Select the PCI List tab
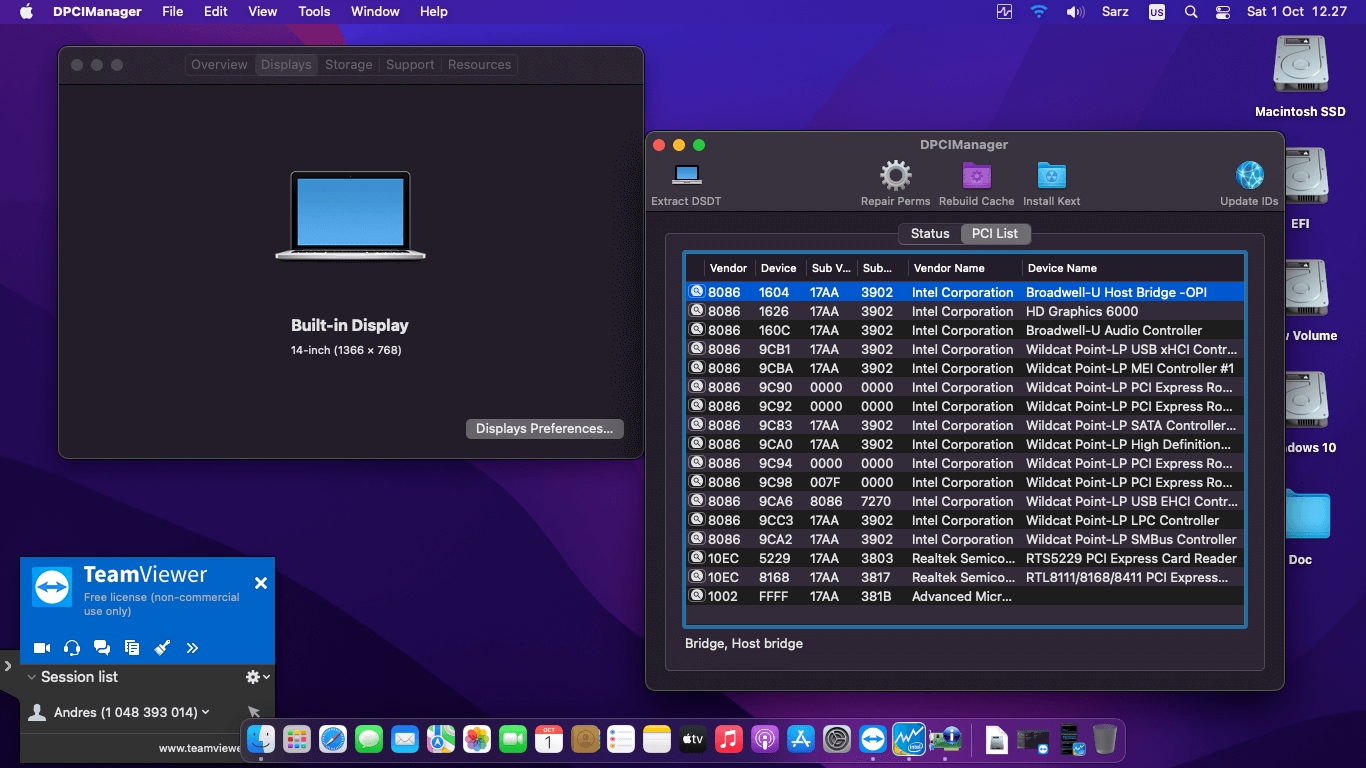Viewport: 1366px width, 768px height. [995, 233]
